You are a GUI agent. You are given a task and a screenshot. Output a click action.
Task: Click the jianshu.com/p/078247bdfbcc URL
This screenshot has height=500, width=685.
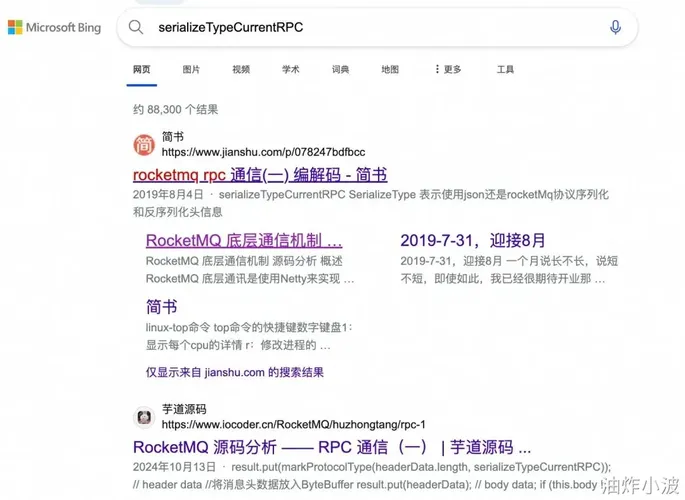(x=263, y=152)
